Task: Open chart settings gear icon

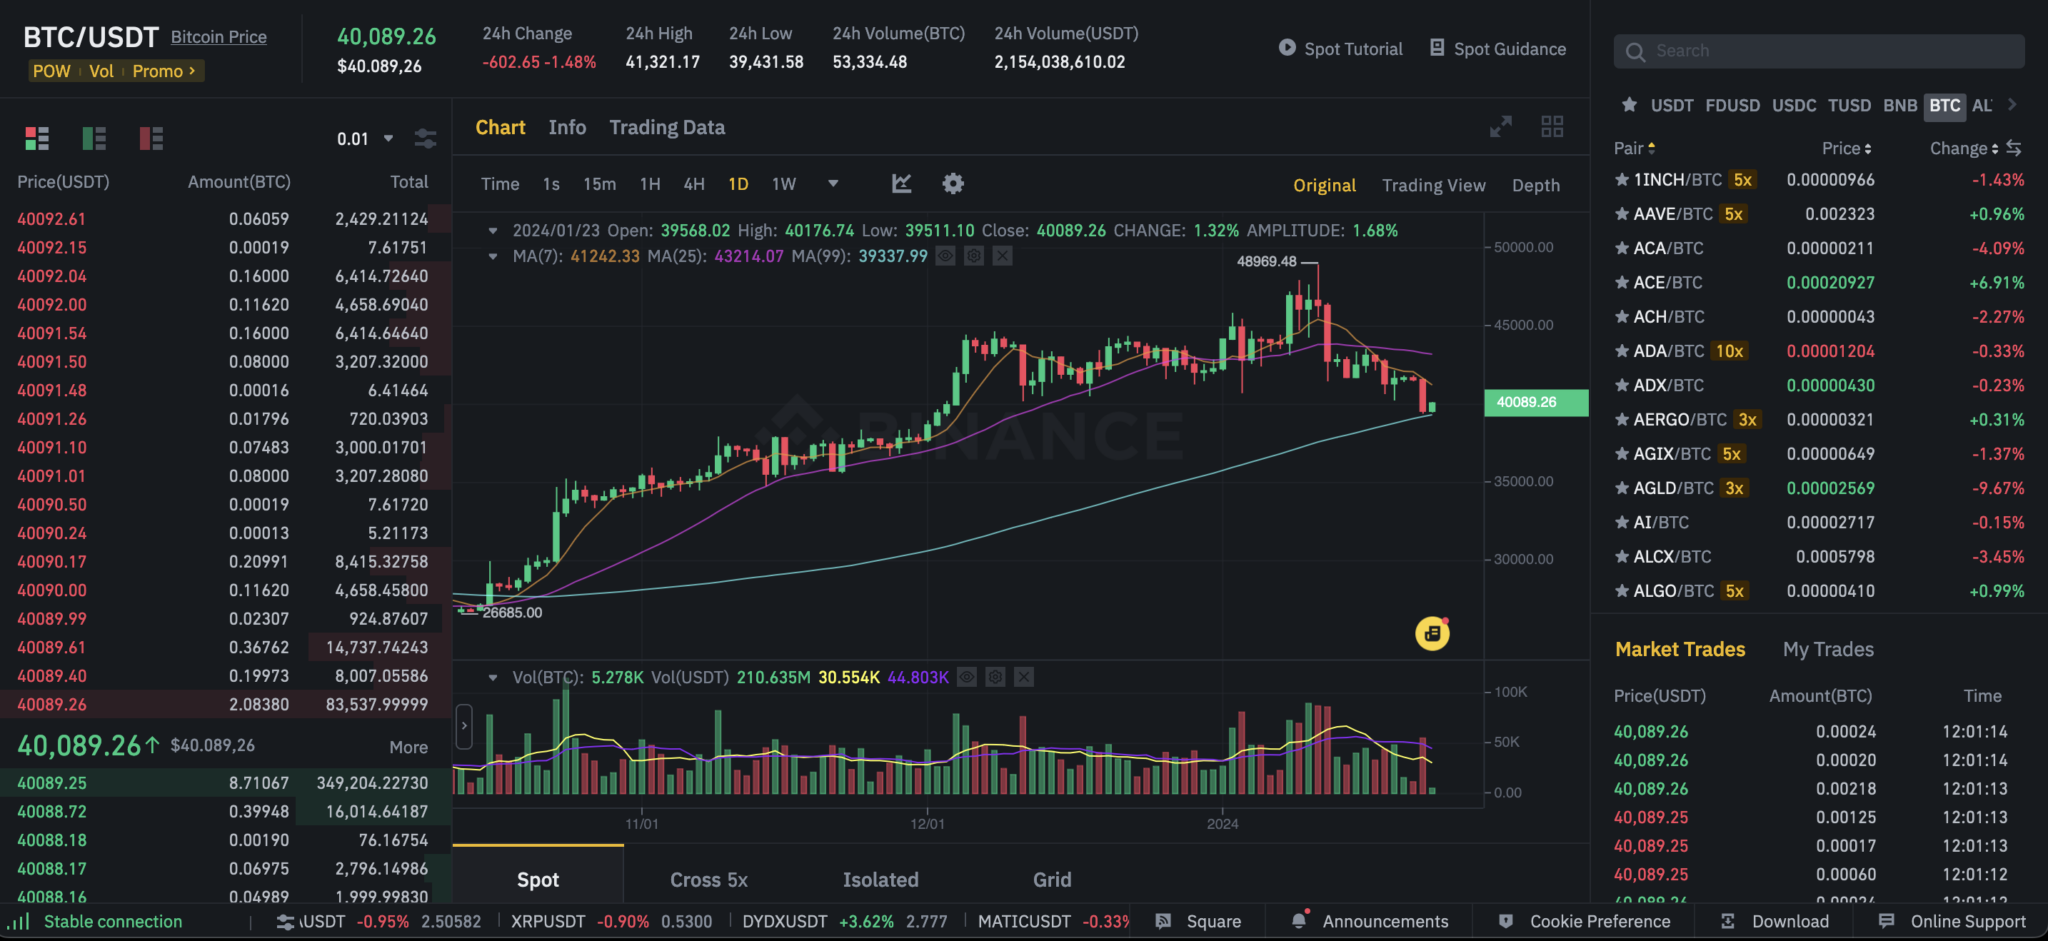Action: [x=953, y=184]
